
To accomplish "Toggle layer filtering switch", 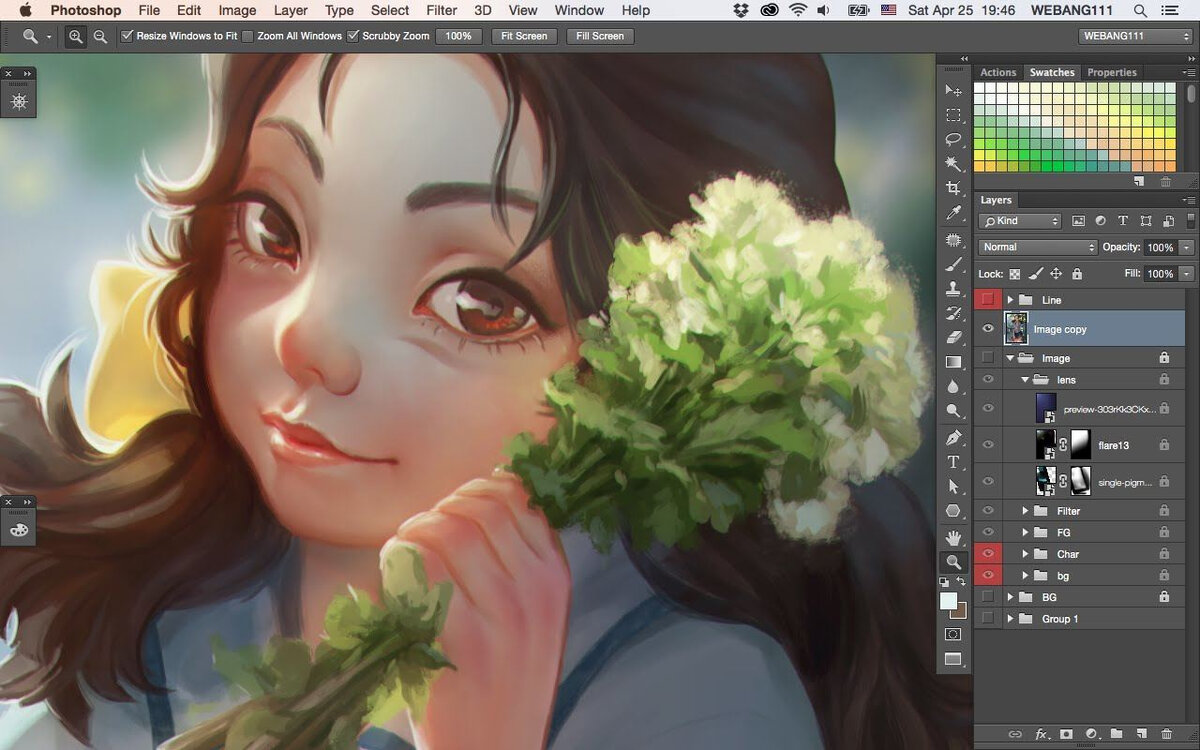I will coord(1190,221).
